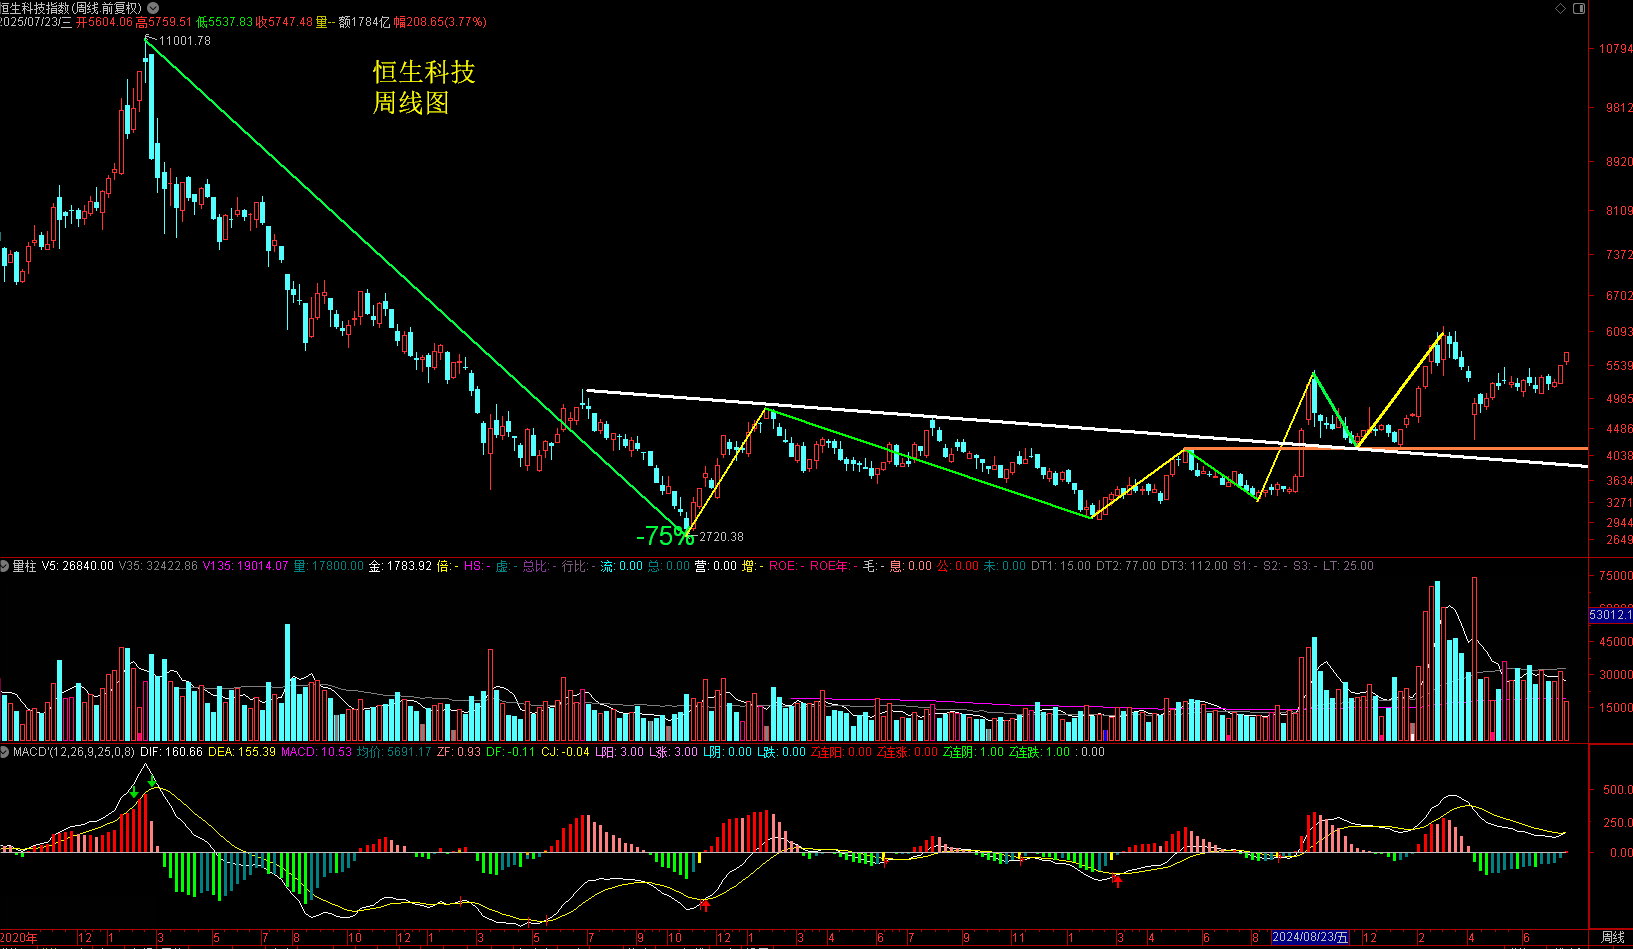Viewport: 1633px width, 949px height.
Task: Click the magenta MACD: 10.53 reading
Action: pos(316,752)
